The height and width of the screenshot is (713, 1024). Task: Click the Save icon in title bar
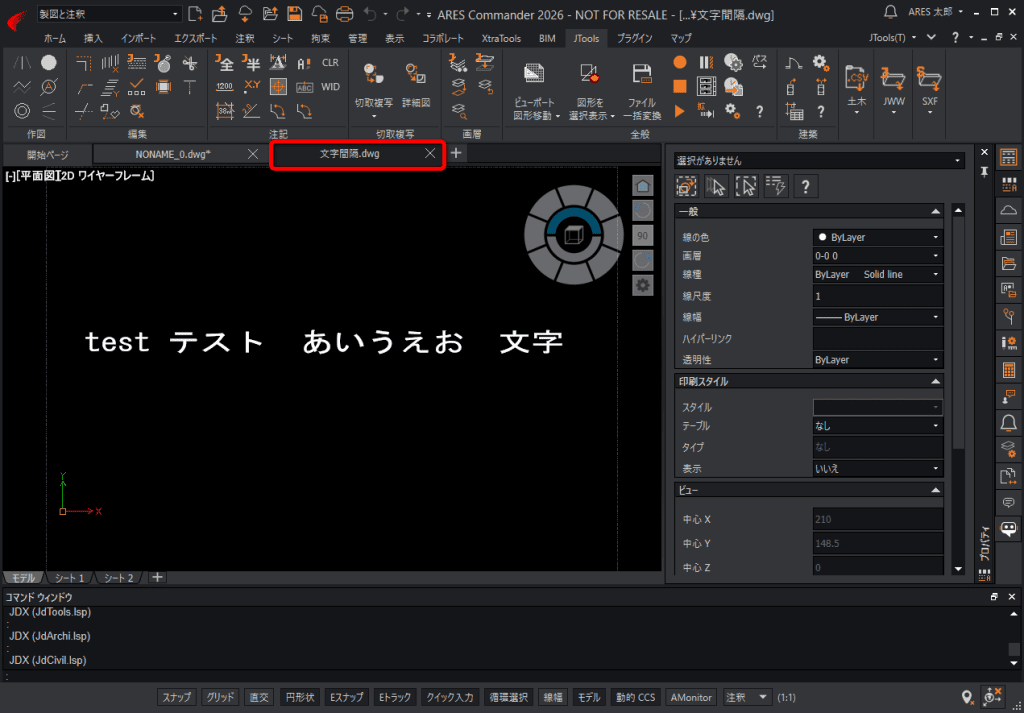(295, 14)
